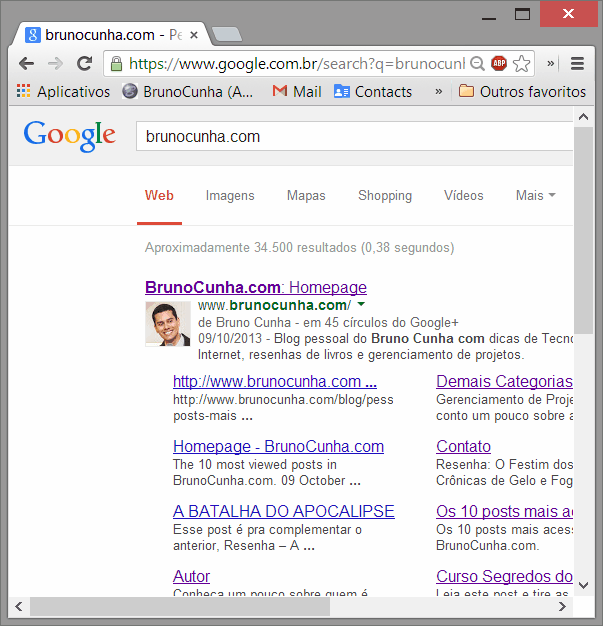Open the Curso Segredos do sitelink
The image size is (603, 626).
tap(504, 576)
